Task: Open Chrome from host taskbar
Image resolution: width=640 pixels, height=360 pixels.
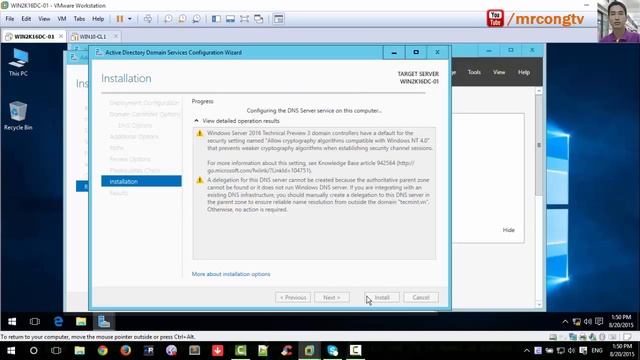Action: (102, 351)
